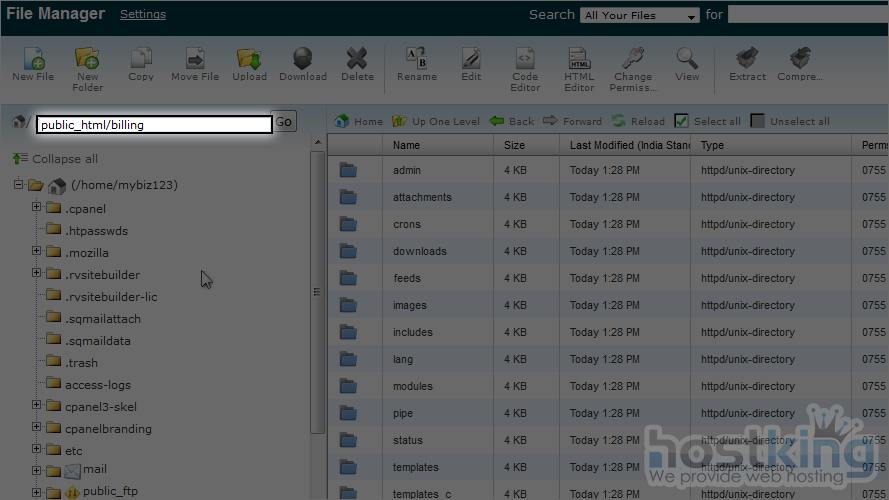Sort files by Size column header
Screen dimensions: 889x500
pos(514,145)
